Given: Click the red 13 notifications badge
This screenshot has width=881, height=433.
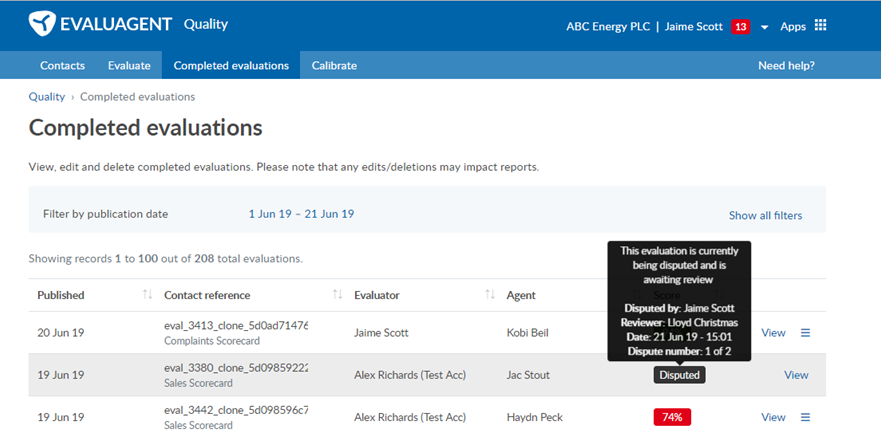Looking at the screenshot, I should 741,26.
